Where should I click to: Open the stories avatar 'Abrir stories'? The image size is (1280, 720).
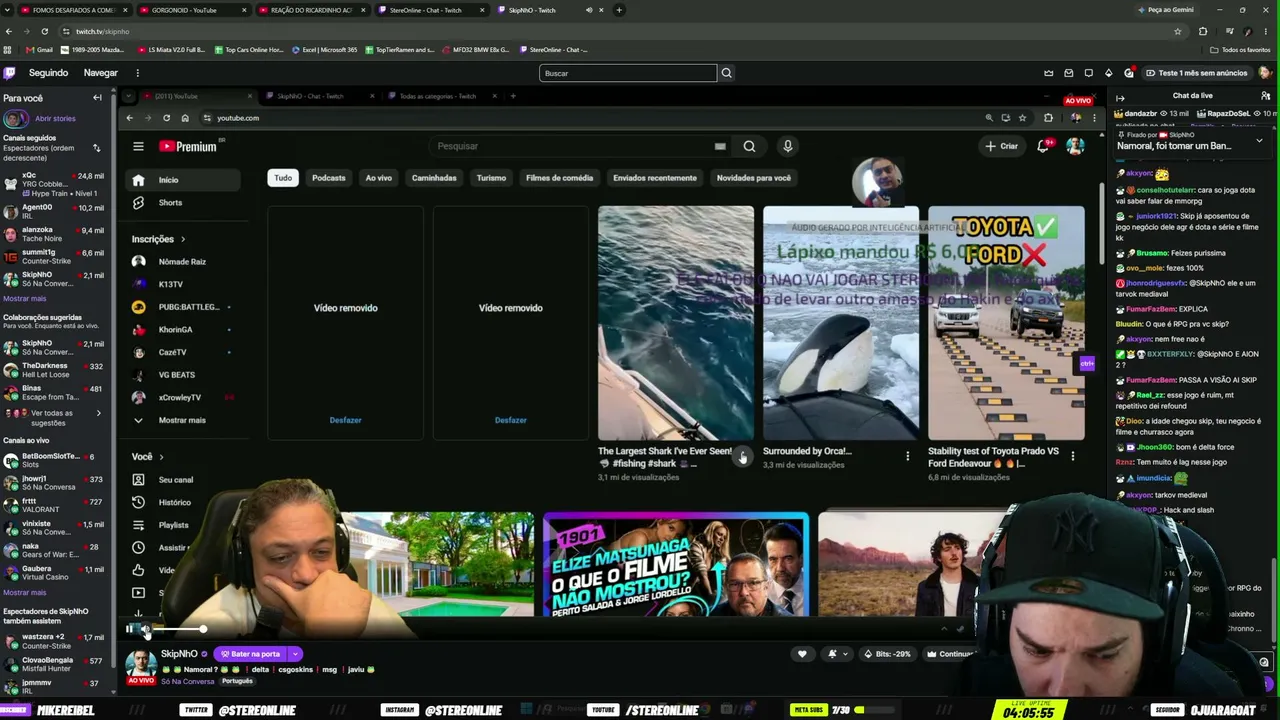[15, 119]
